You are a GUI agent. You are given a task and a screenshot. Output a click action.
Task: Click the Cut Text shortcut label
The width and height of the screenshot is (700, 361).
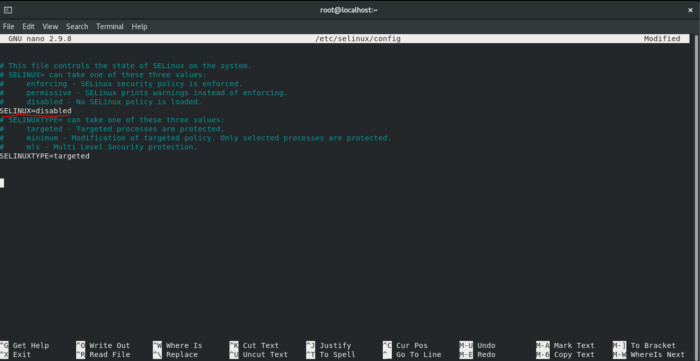[261, 345]
